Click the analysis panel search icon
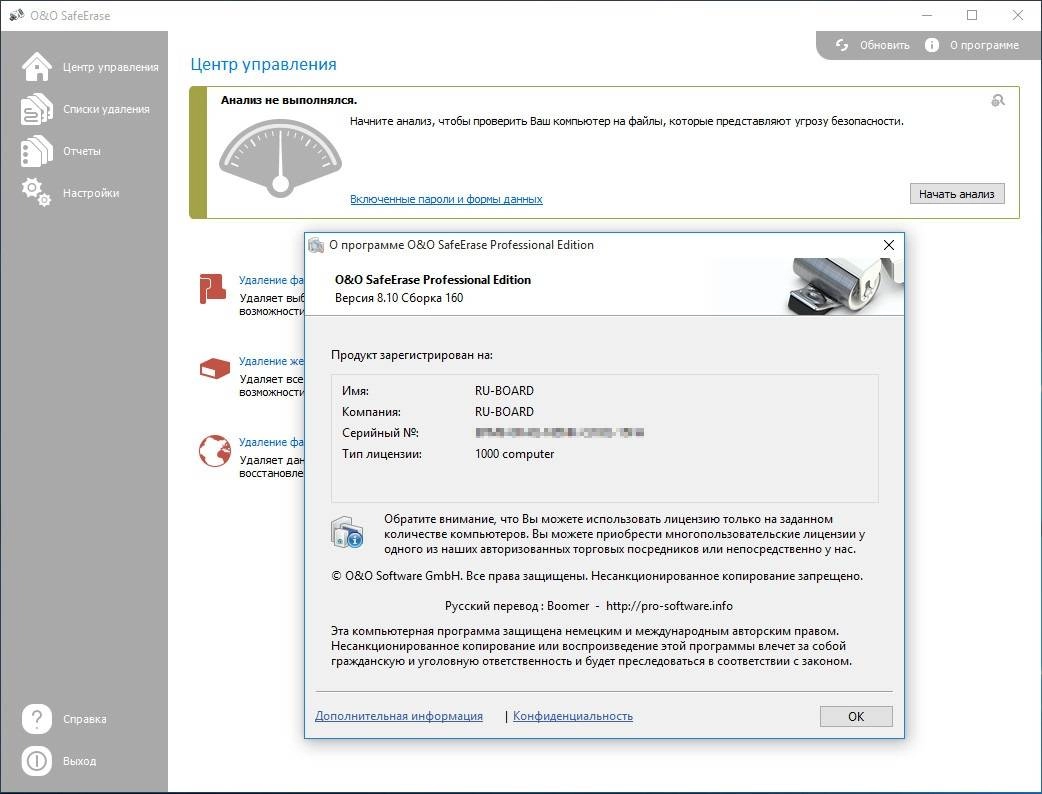Viewport: 1042px width, 794px height. pos(997,100)
